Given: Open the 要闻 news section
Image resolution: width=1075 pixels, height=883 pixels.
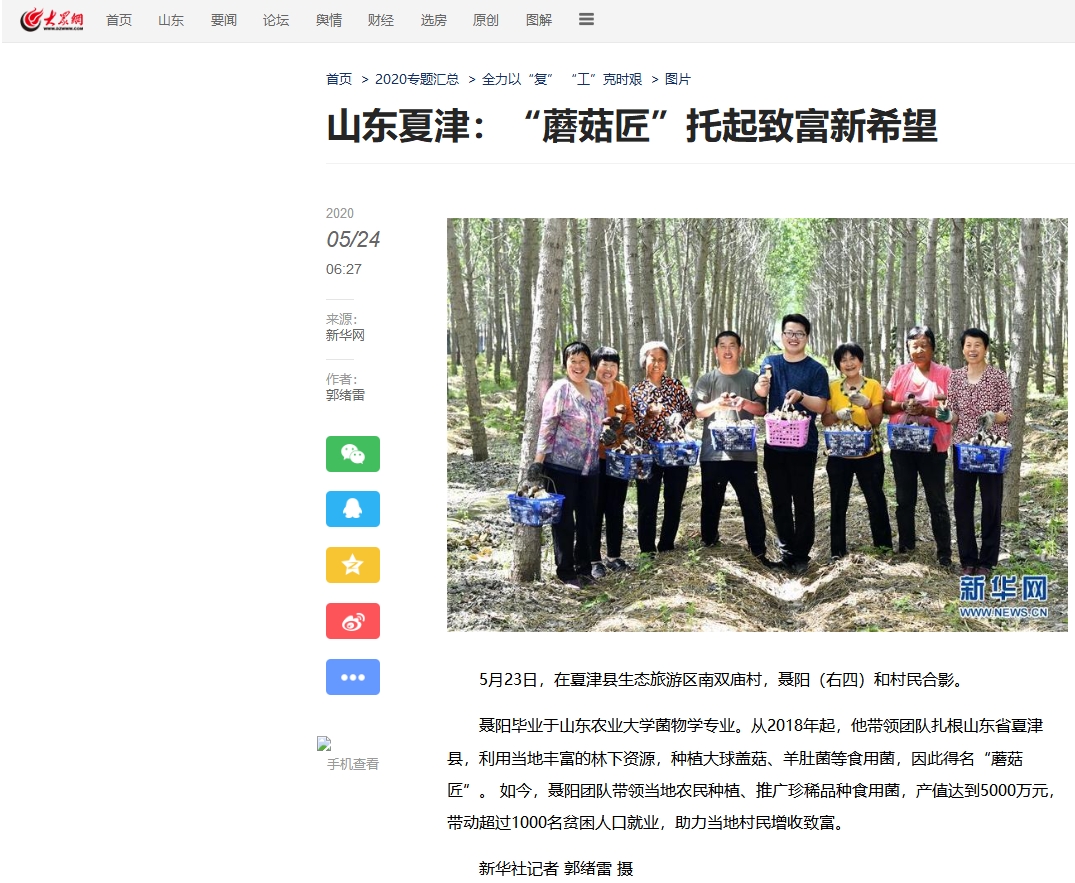Looking at the screenshot, I should (224, 20).
